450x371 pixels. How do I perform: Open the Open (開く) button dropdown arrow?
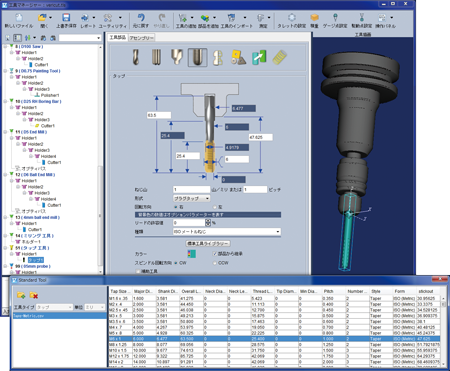coord(50,17)
